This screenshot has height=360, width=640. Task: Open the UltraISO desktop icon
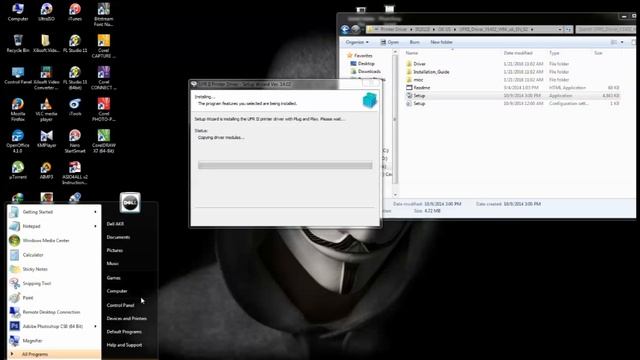pyautogui.click(x=46, y=12)
